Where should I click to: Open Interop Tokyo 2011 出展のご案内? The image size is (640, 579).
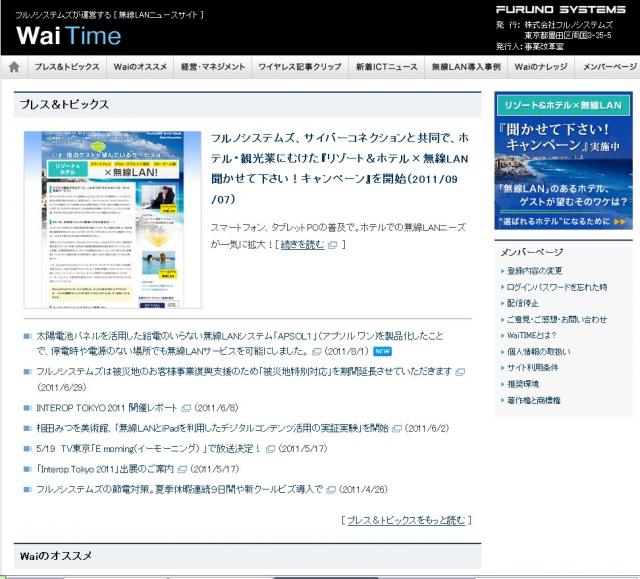[105, 469]
